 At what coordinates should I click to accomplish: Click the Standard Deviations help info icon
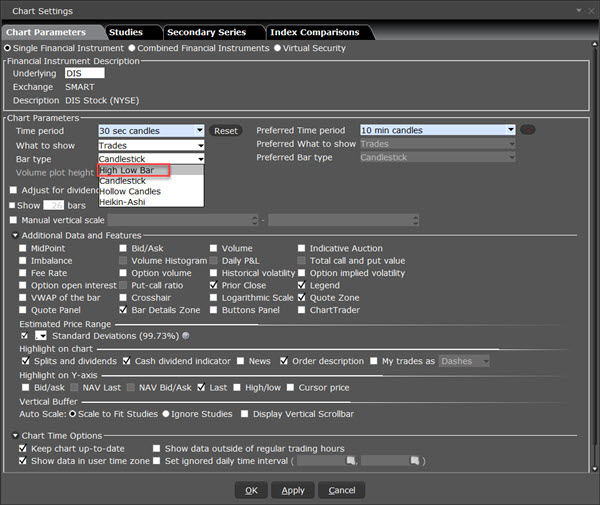click(186, 336)
